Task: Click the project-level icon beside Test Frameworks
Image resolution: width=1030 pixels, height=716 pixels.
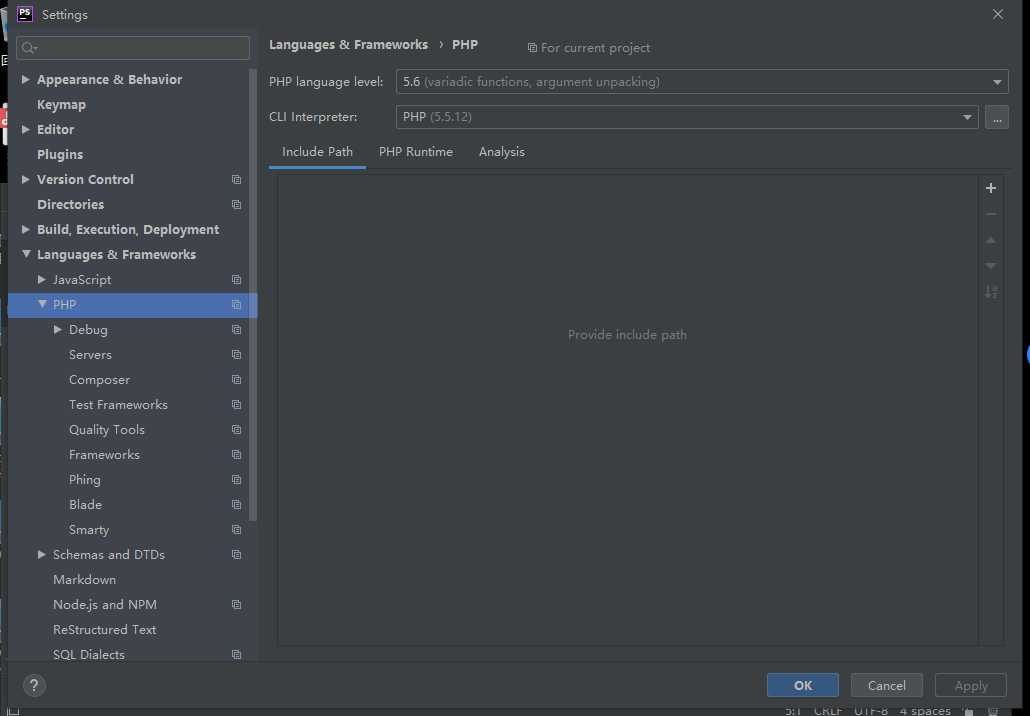Action: tap(236, 405)
